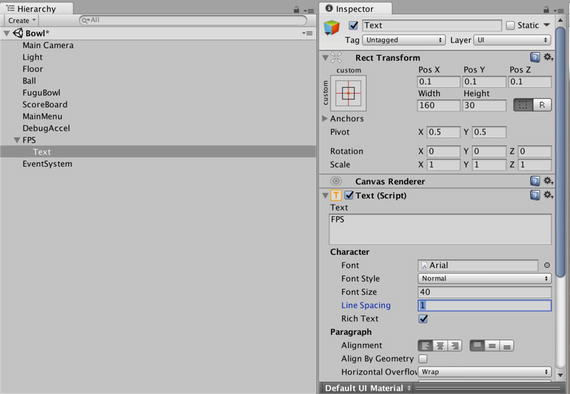Click the Canvas Renderer component icon

tap(336, 181)
